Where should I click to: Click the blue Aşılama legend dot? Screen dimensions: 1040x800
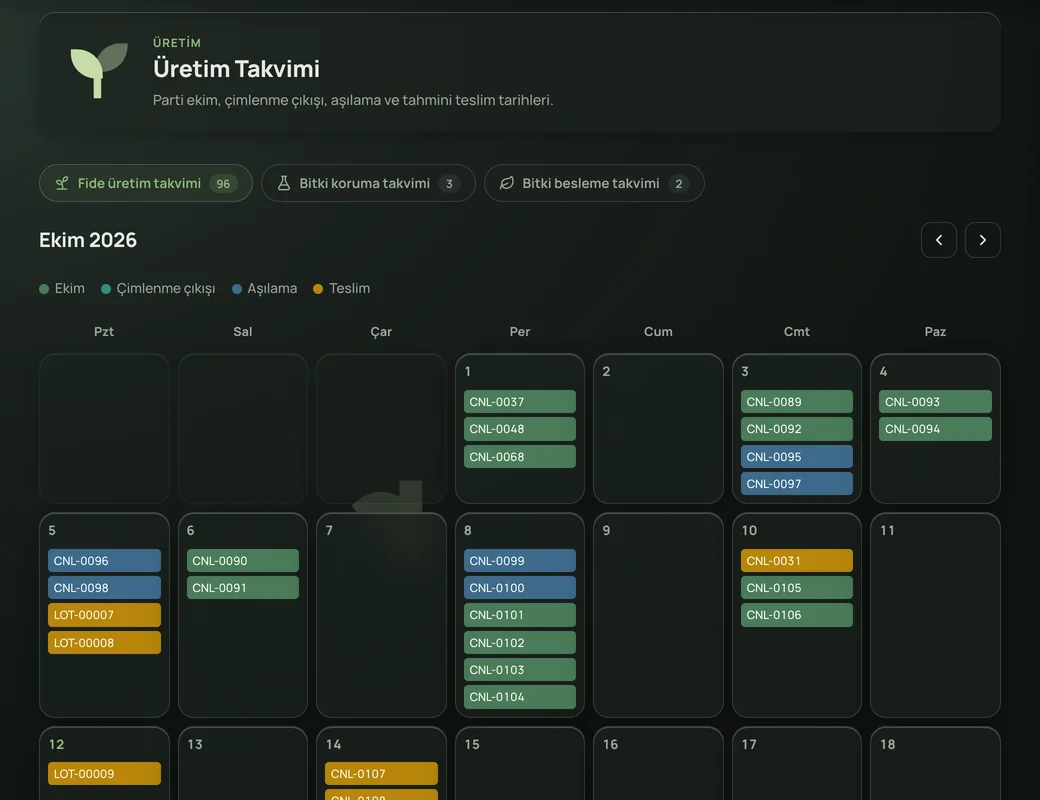coord(237,289)
